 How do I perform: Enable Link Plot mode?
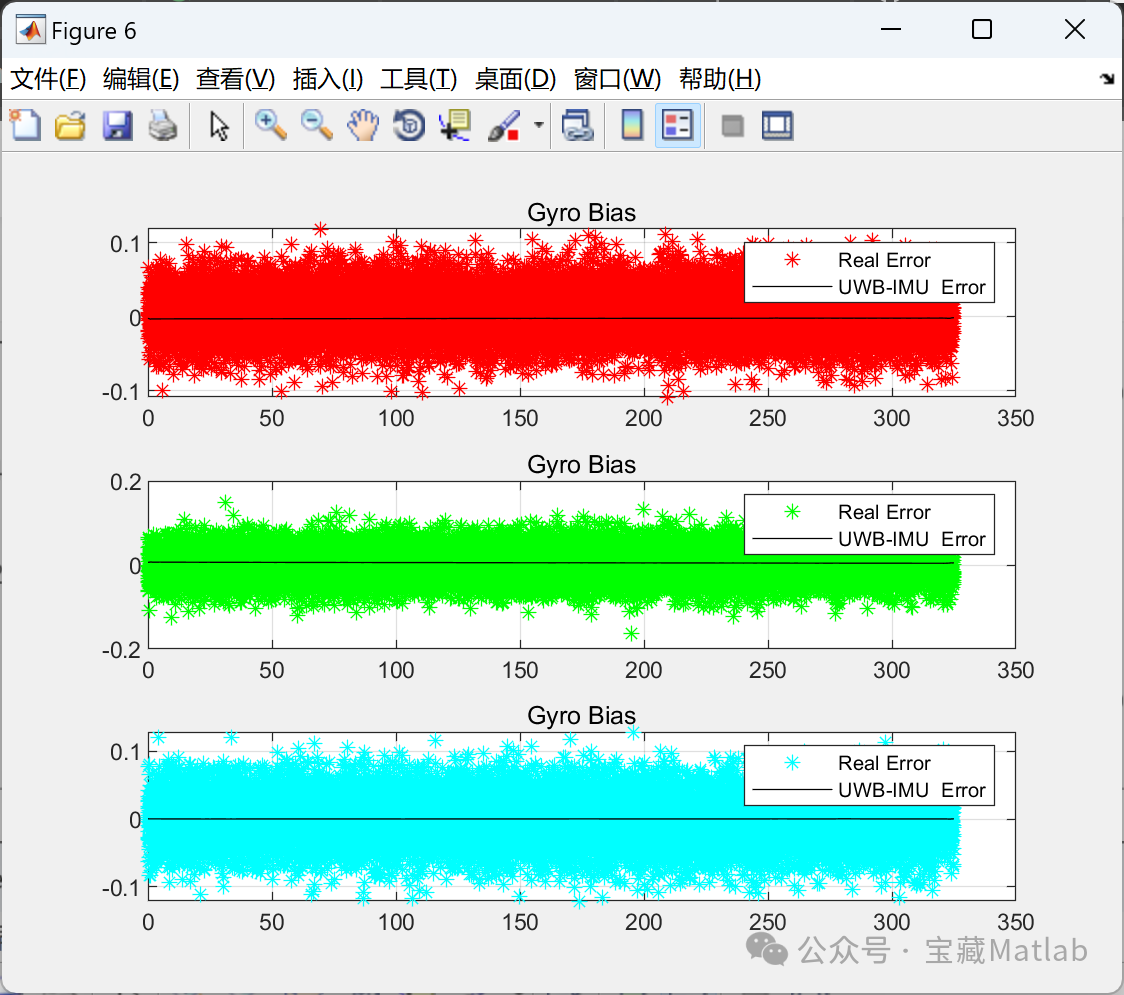pyautogui.click(x=578, y=125)
